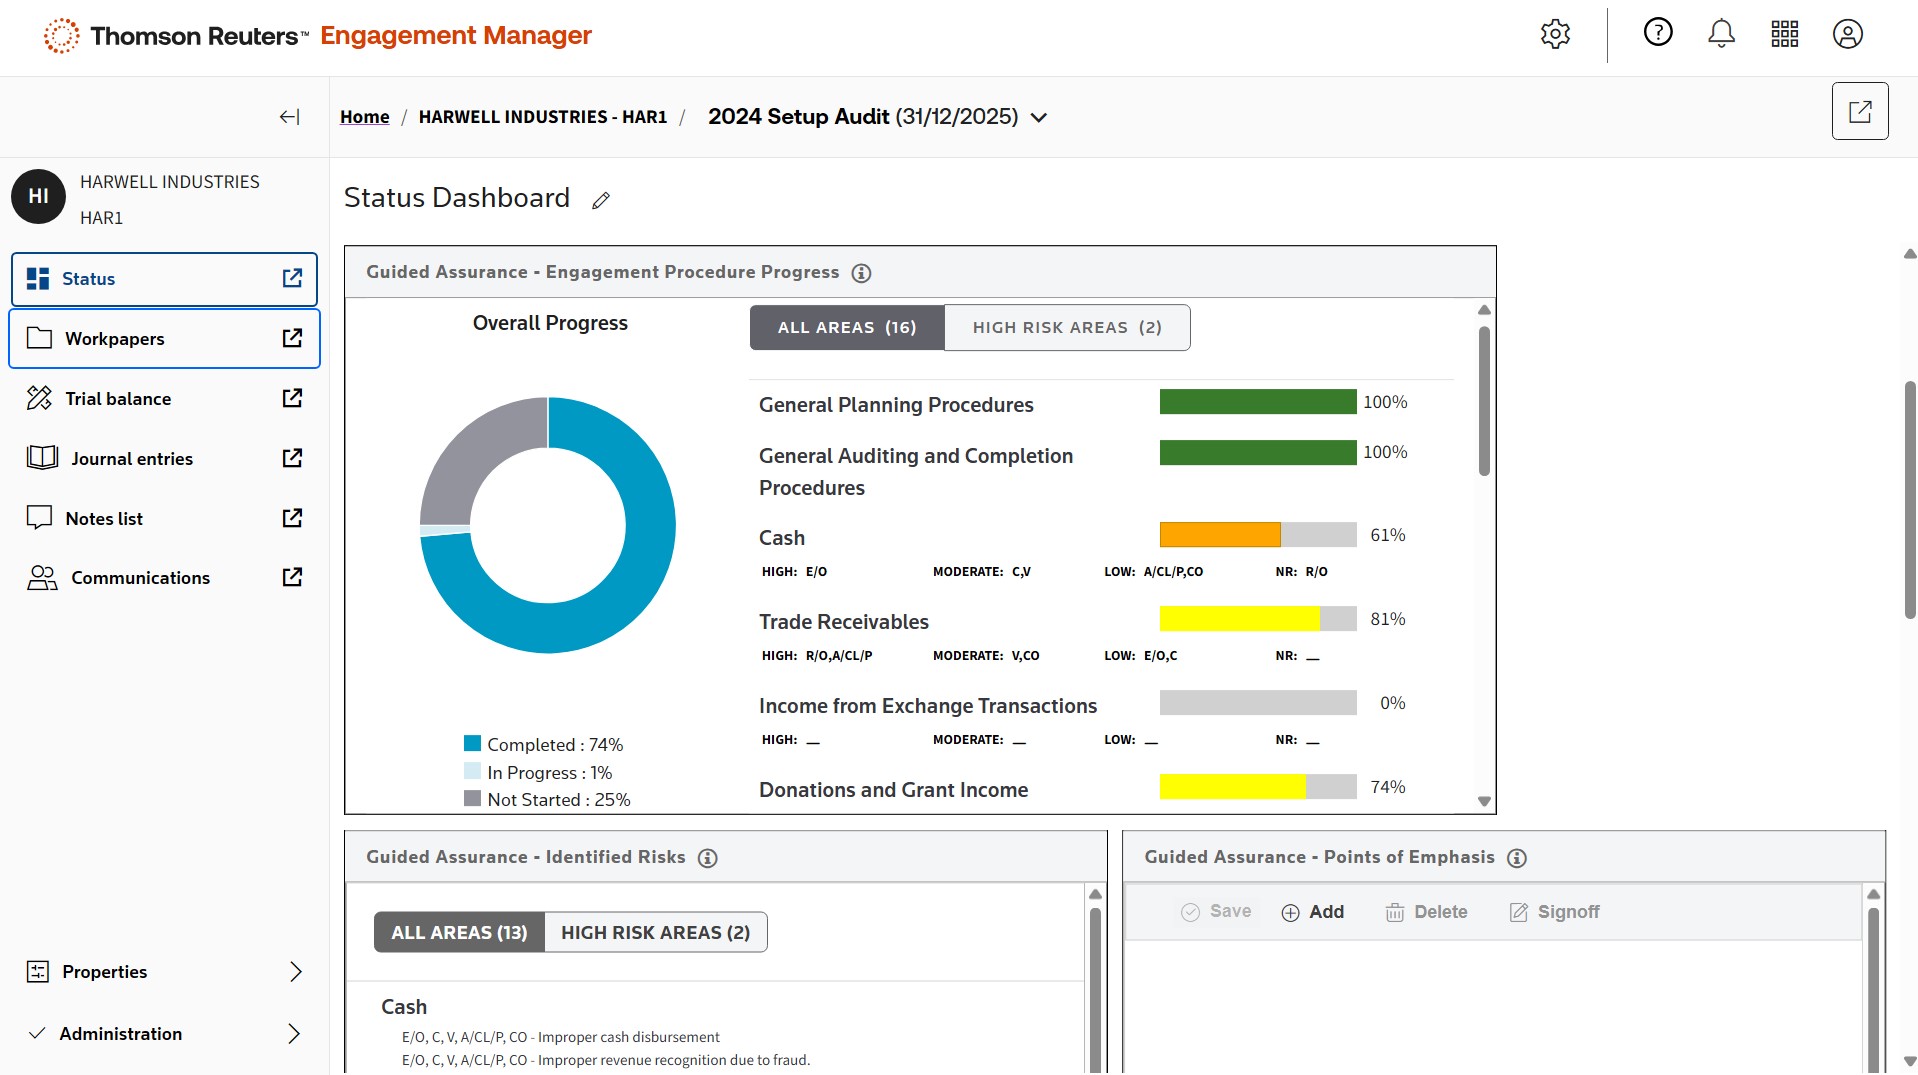This screenshot has height=1075, width=1918.
Task: Edit Status Dashboard with pencil icon
Action: point(601,201)
